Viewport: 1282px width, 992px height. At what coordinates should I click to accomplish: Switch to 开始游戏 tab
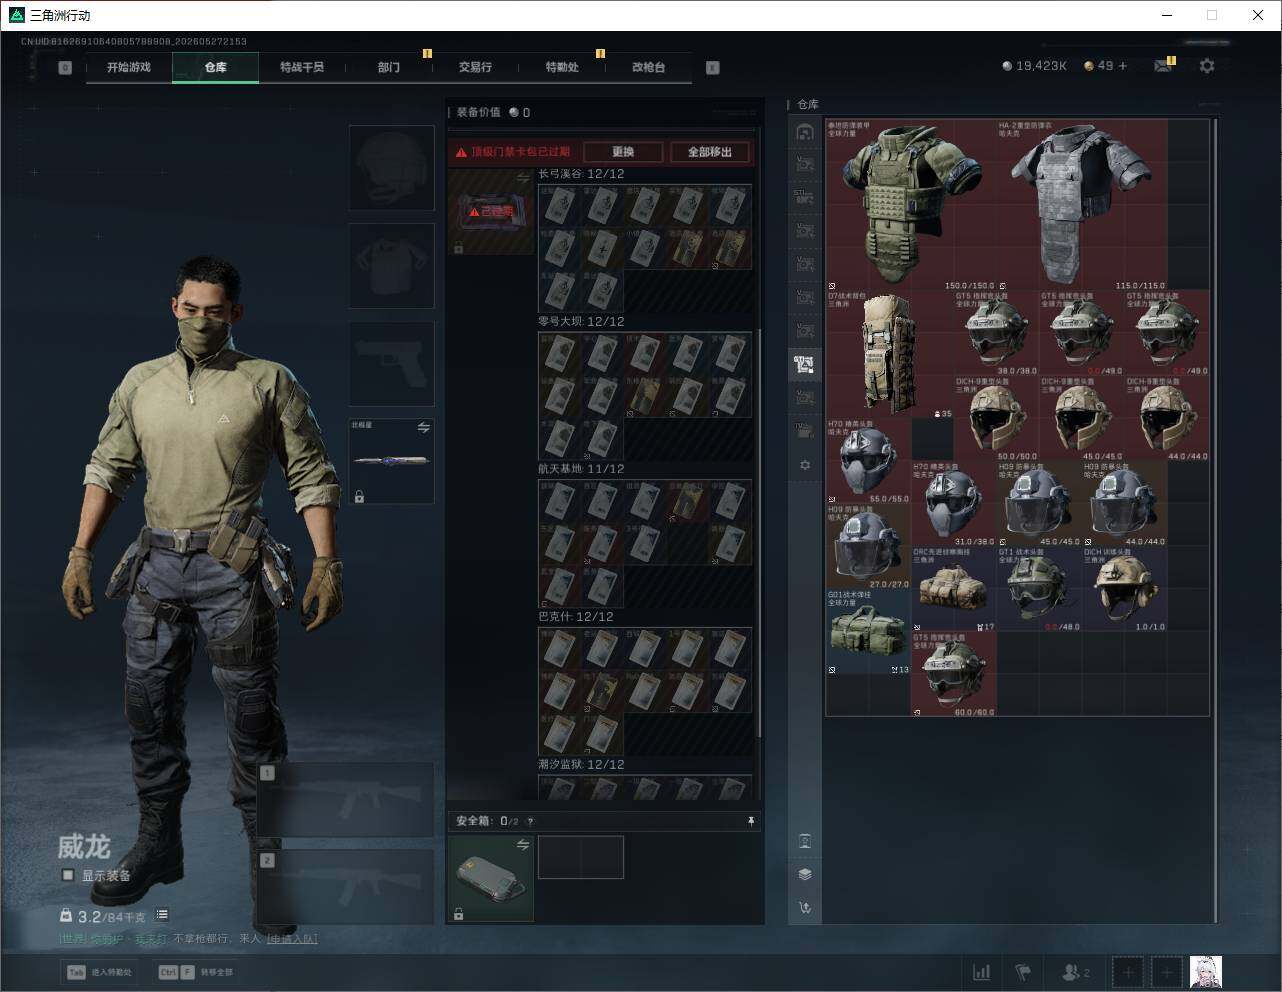tap(129, 67)
